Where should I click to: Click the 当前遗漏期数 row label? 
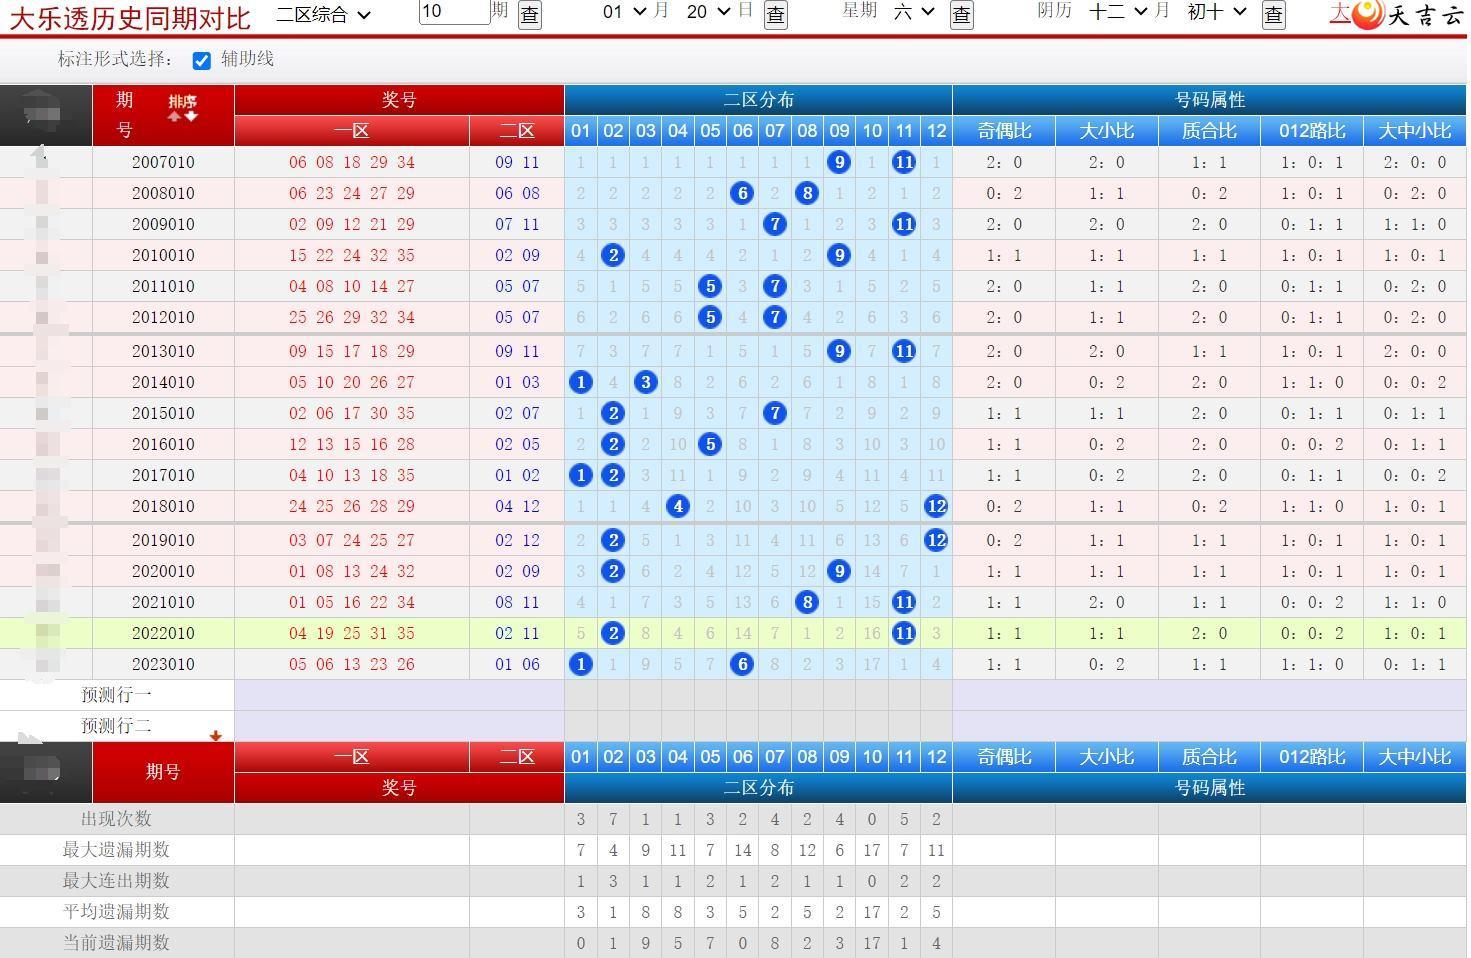click(116, 943)
